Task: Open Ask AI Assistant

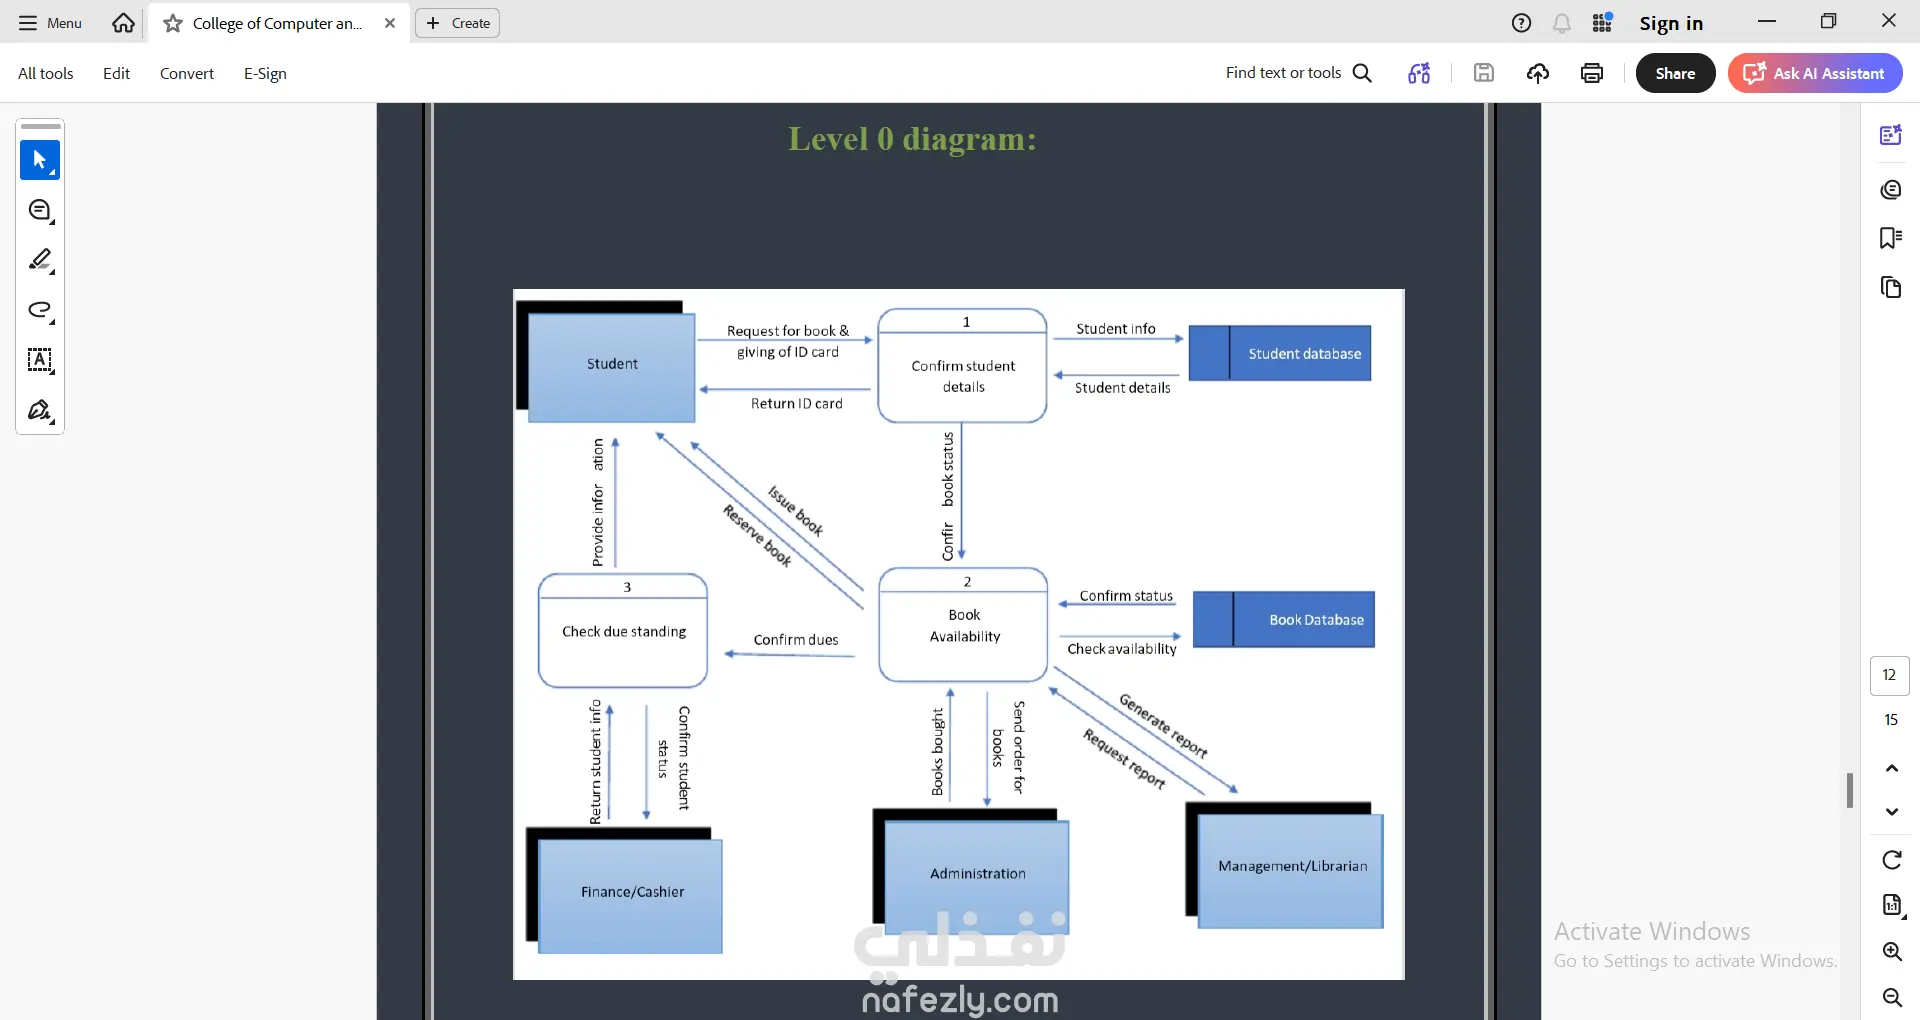Action: pos(1814,73)
